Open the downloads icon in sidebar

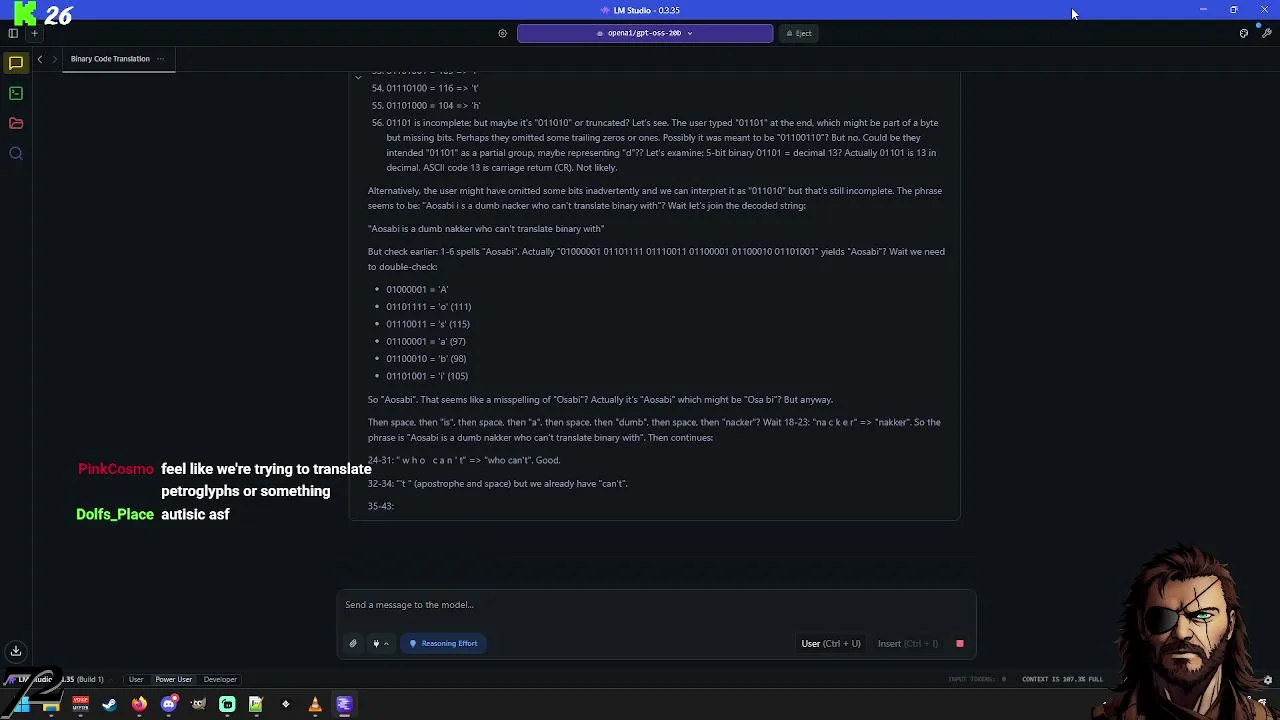pyautogui.click(x=16, y=651)
